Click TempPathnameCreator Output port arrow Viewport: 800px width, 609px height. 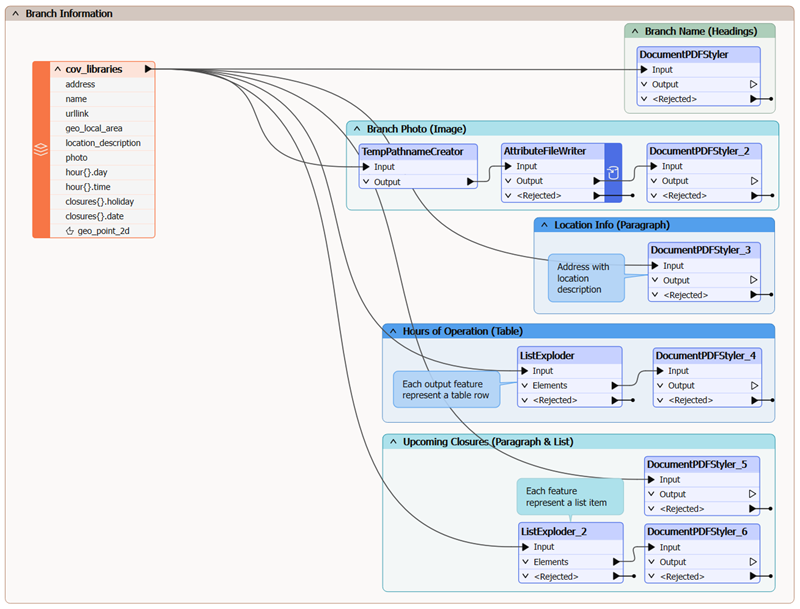click(x=470, y=182)
